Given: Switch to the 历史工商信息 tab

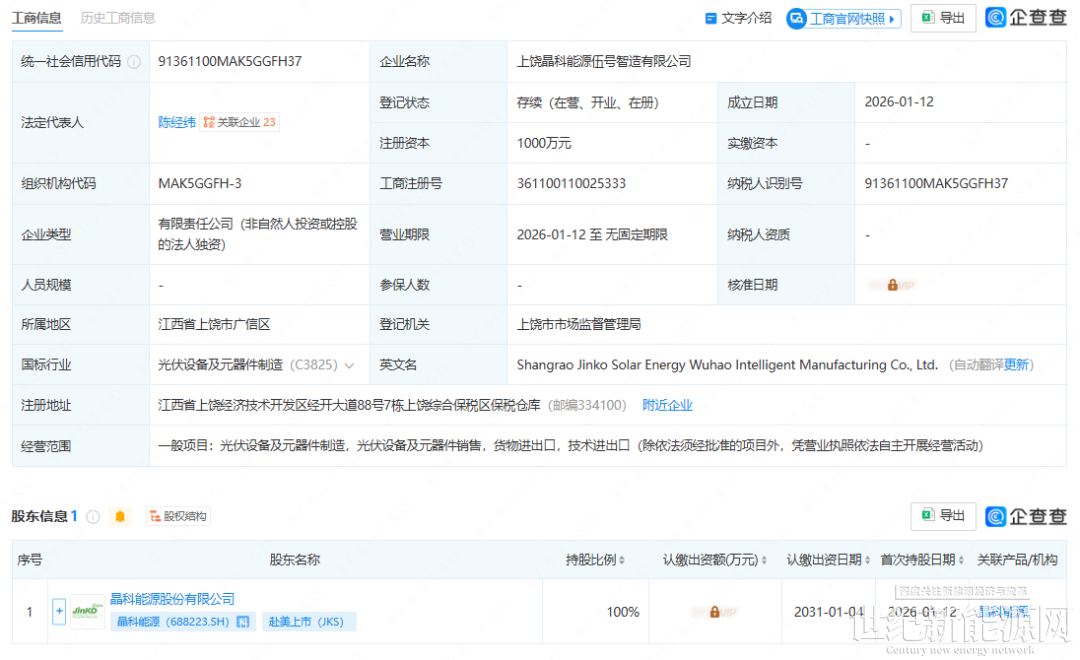Looking at the screenshot, I should [118, 18].
